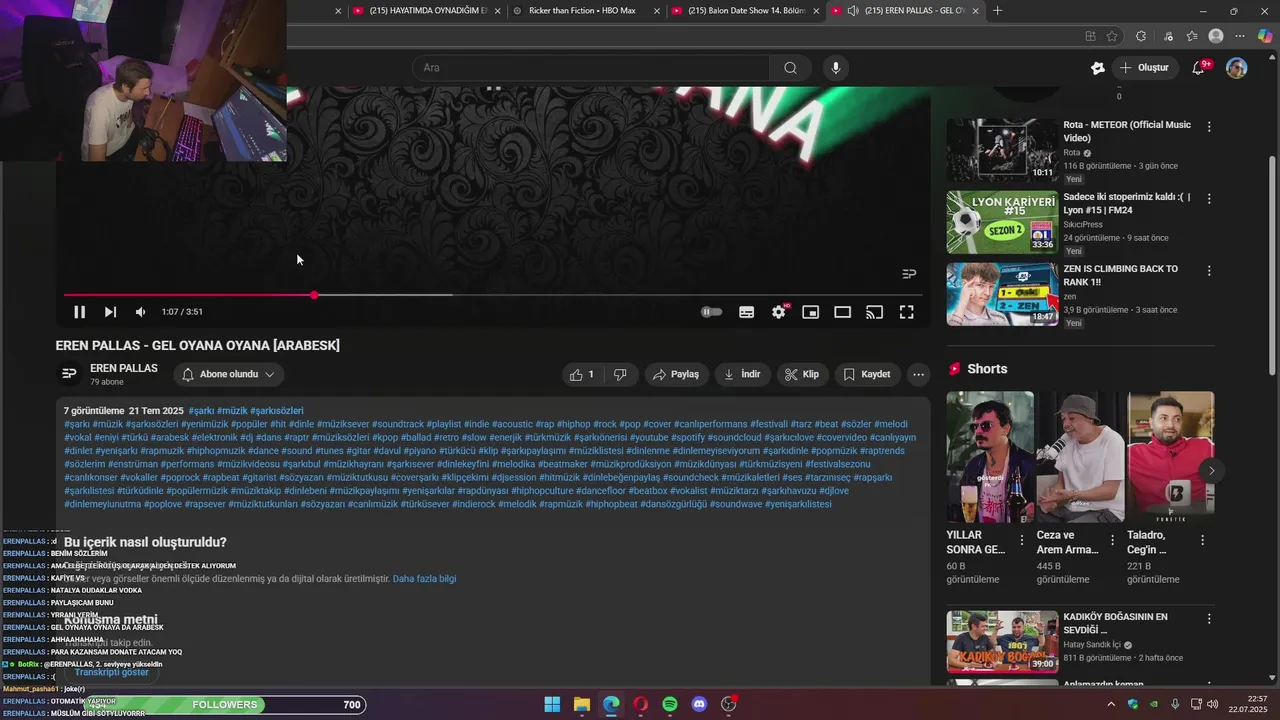Enable theater mode view

click(843, 312)
